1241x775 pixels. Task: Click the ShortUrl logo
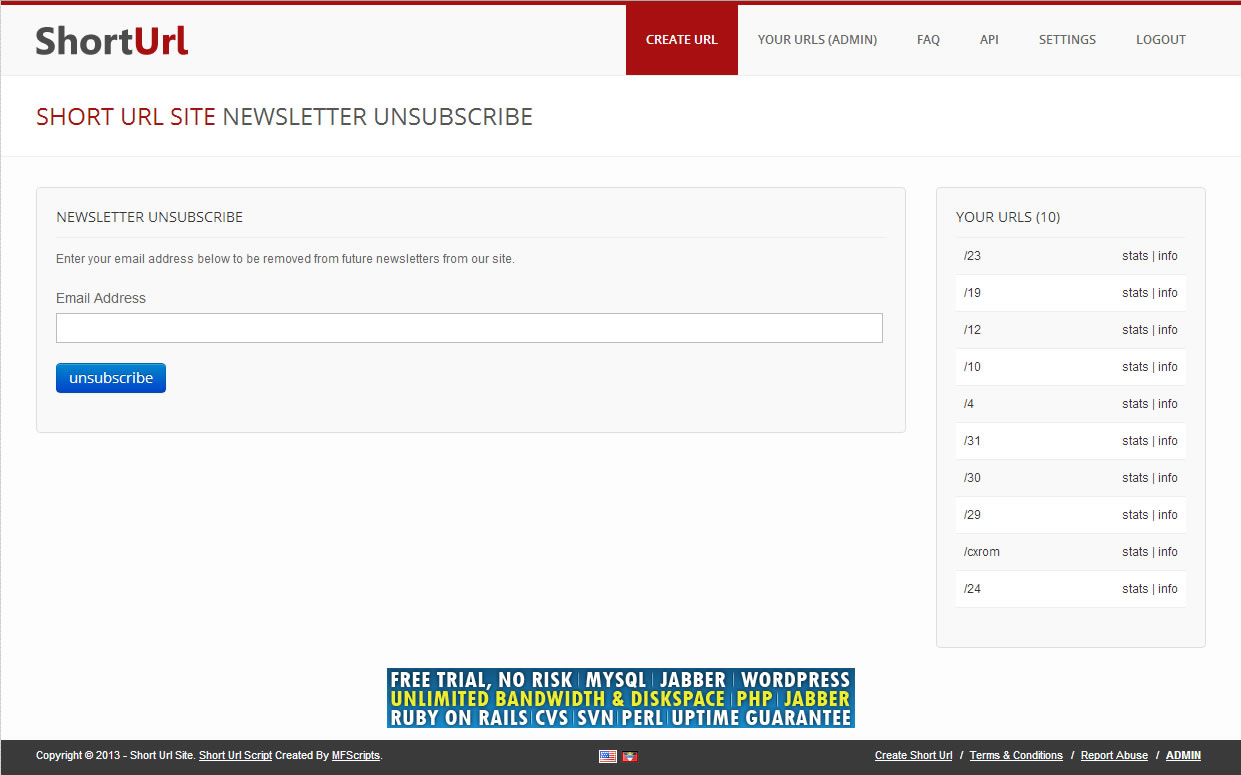[x=112, y=40]
